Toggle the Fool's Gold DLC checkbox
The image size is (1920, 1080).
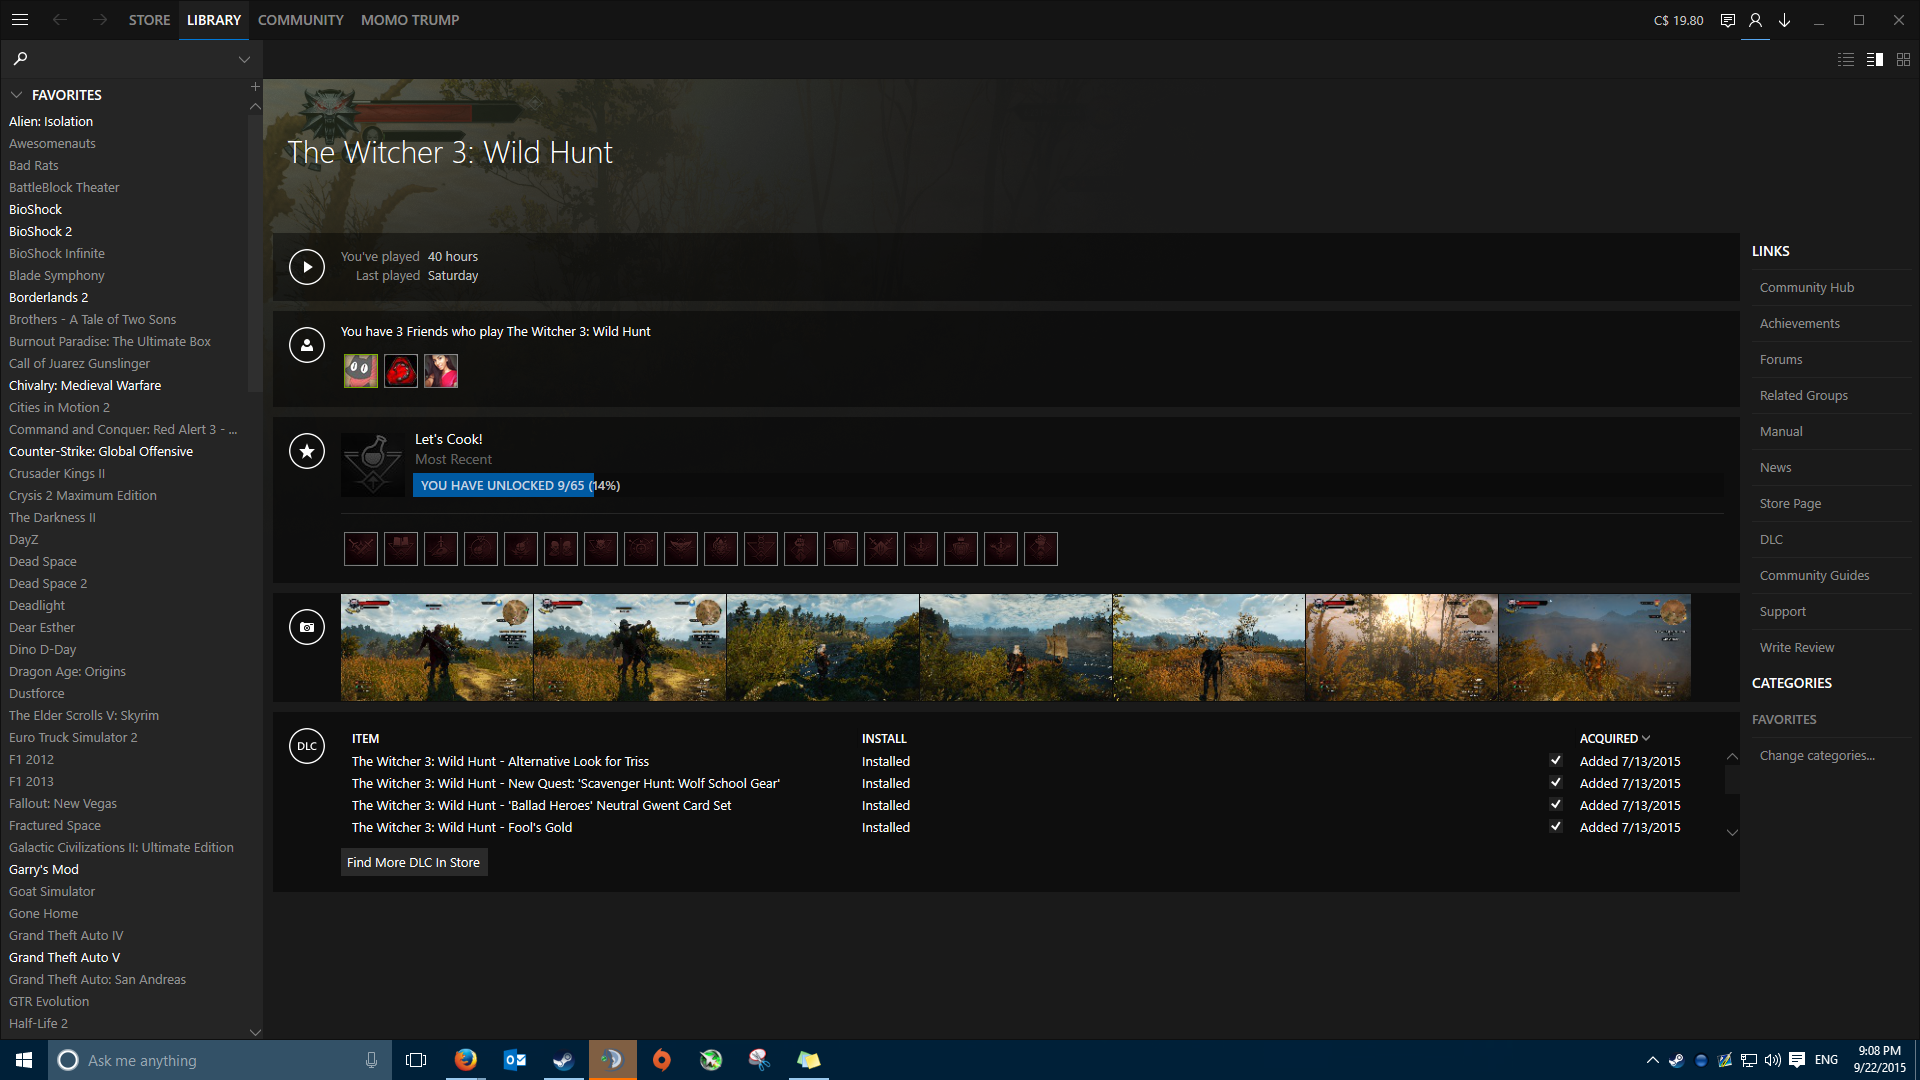pyautogui.click(x=1556, y=827)
